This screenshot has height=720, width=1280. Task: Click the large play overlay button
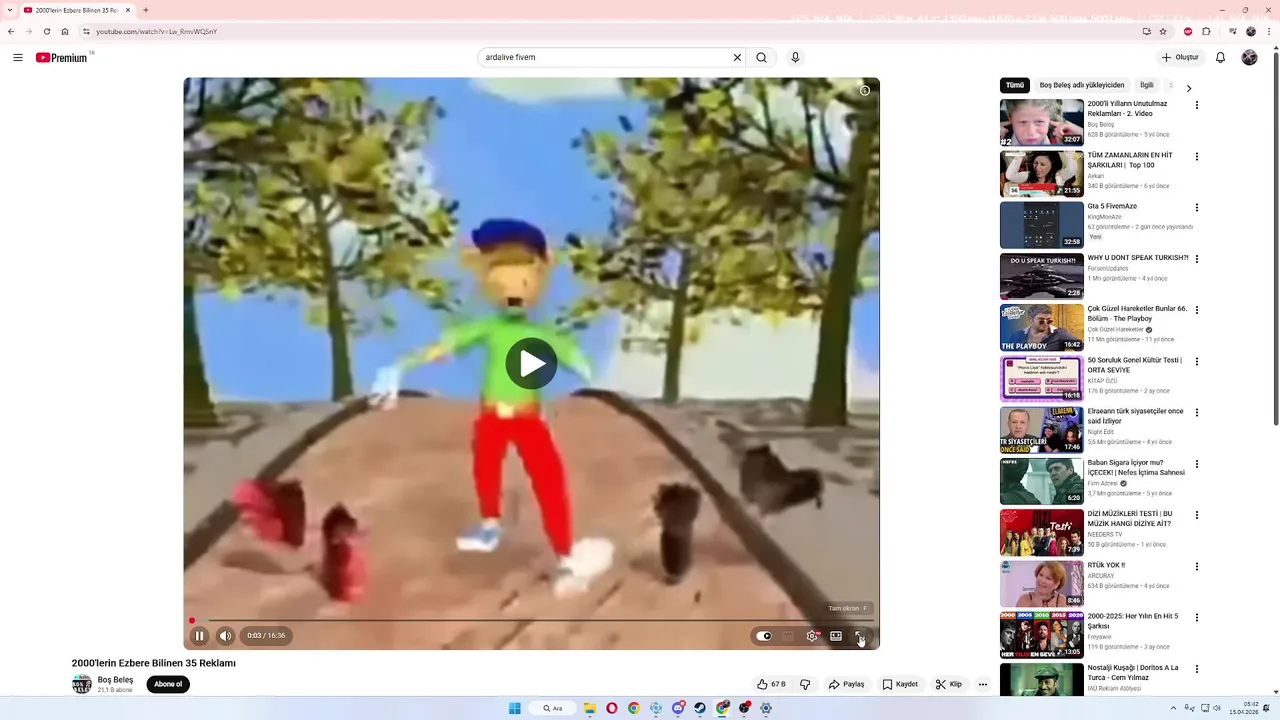[x=531, y=364]
